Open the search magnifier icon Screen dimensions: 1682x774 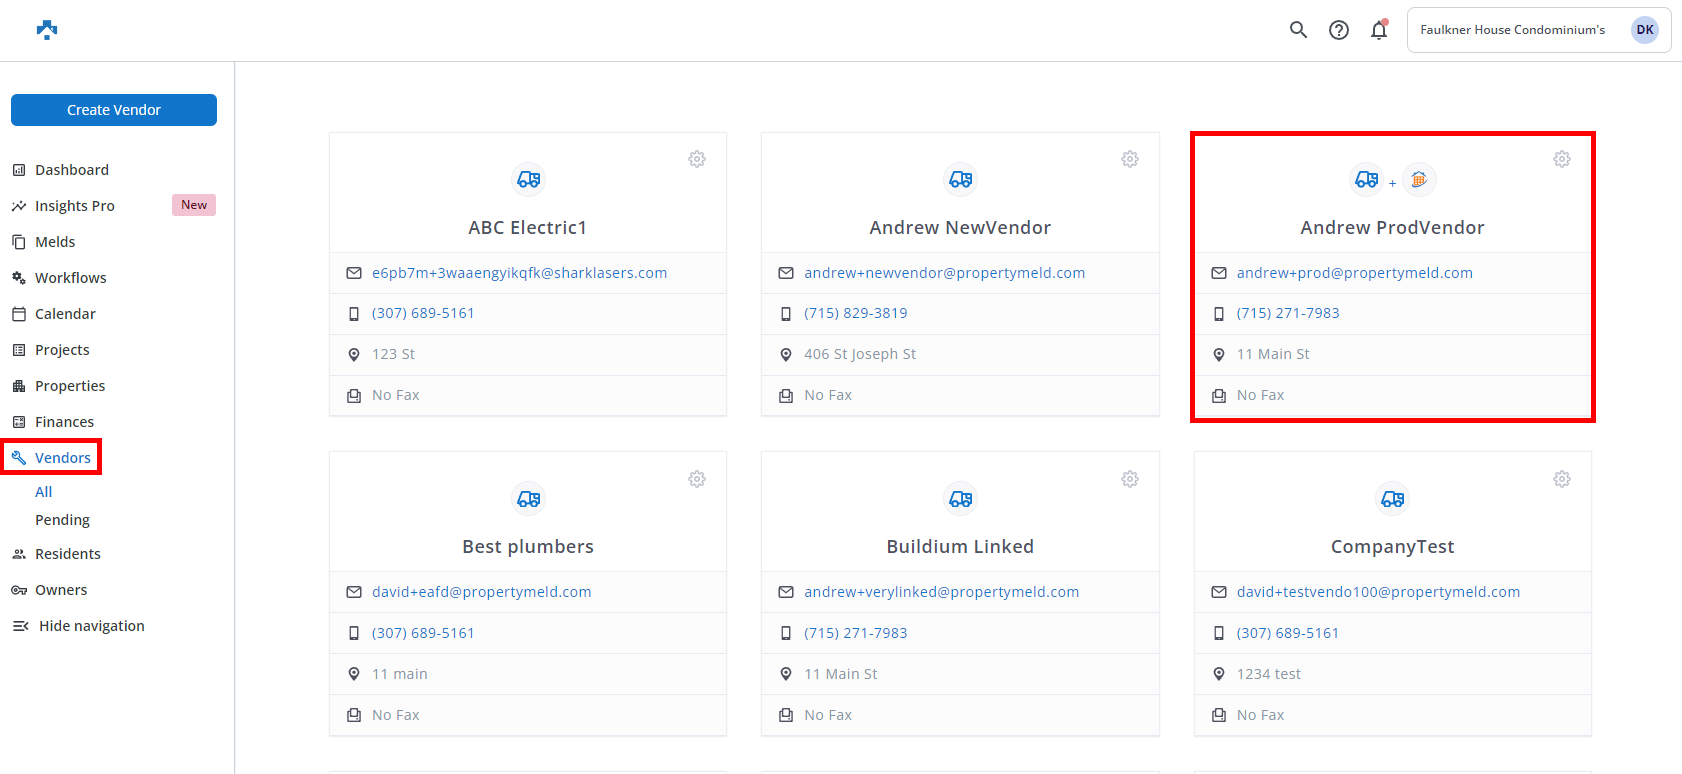pos(1298,30)
